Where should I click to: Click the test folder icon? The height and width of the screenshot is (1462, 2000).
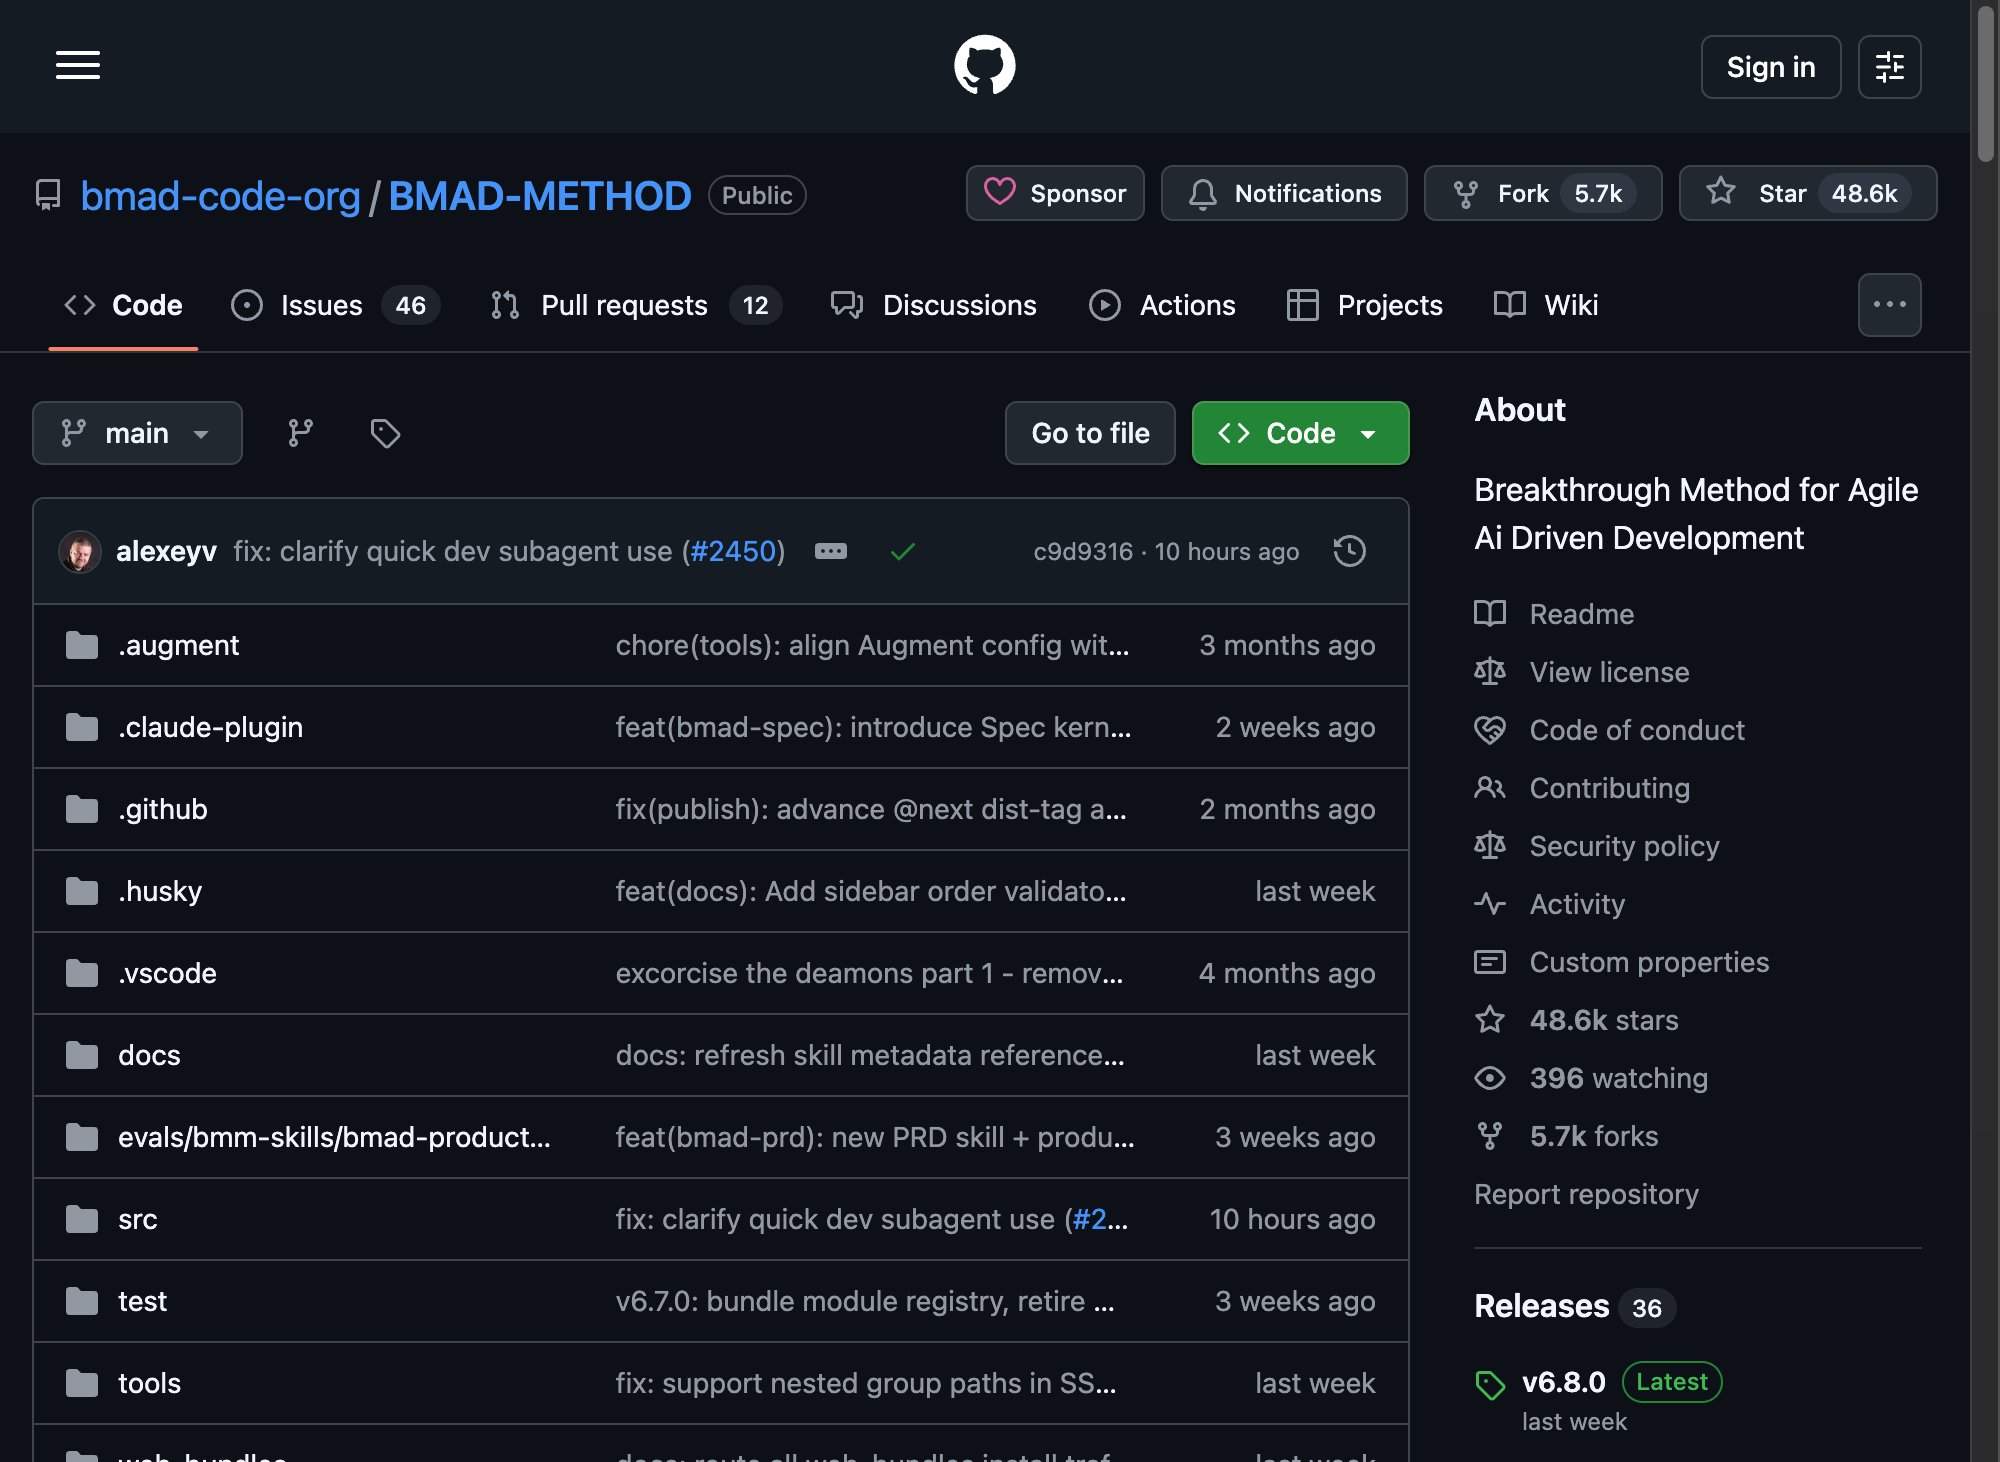coord(82,1301)
